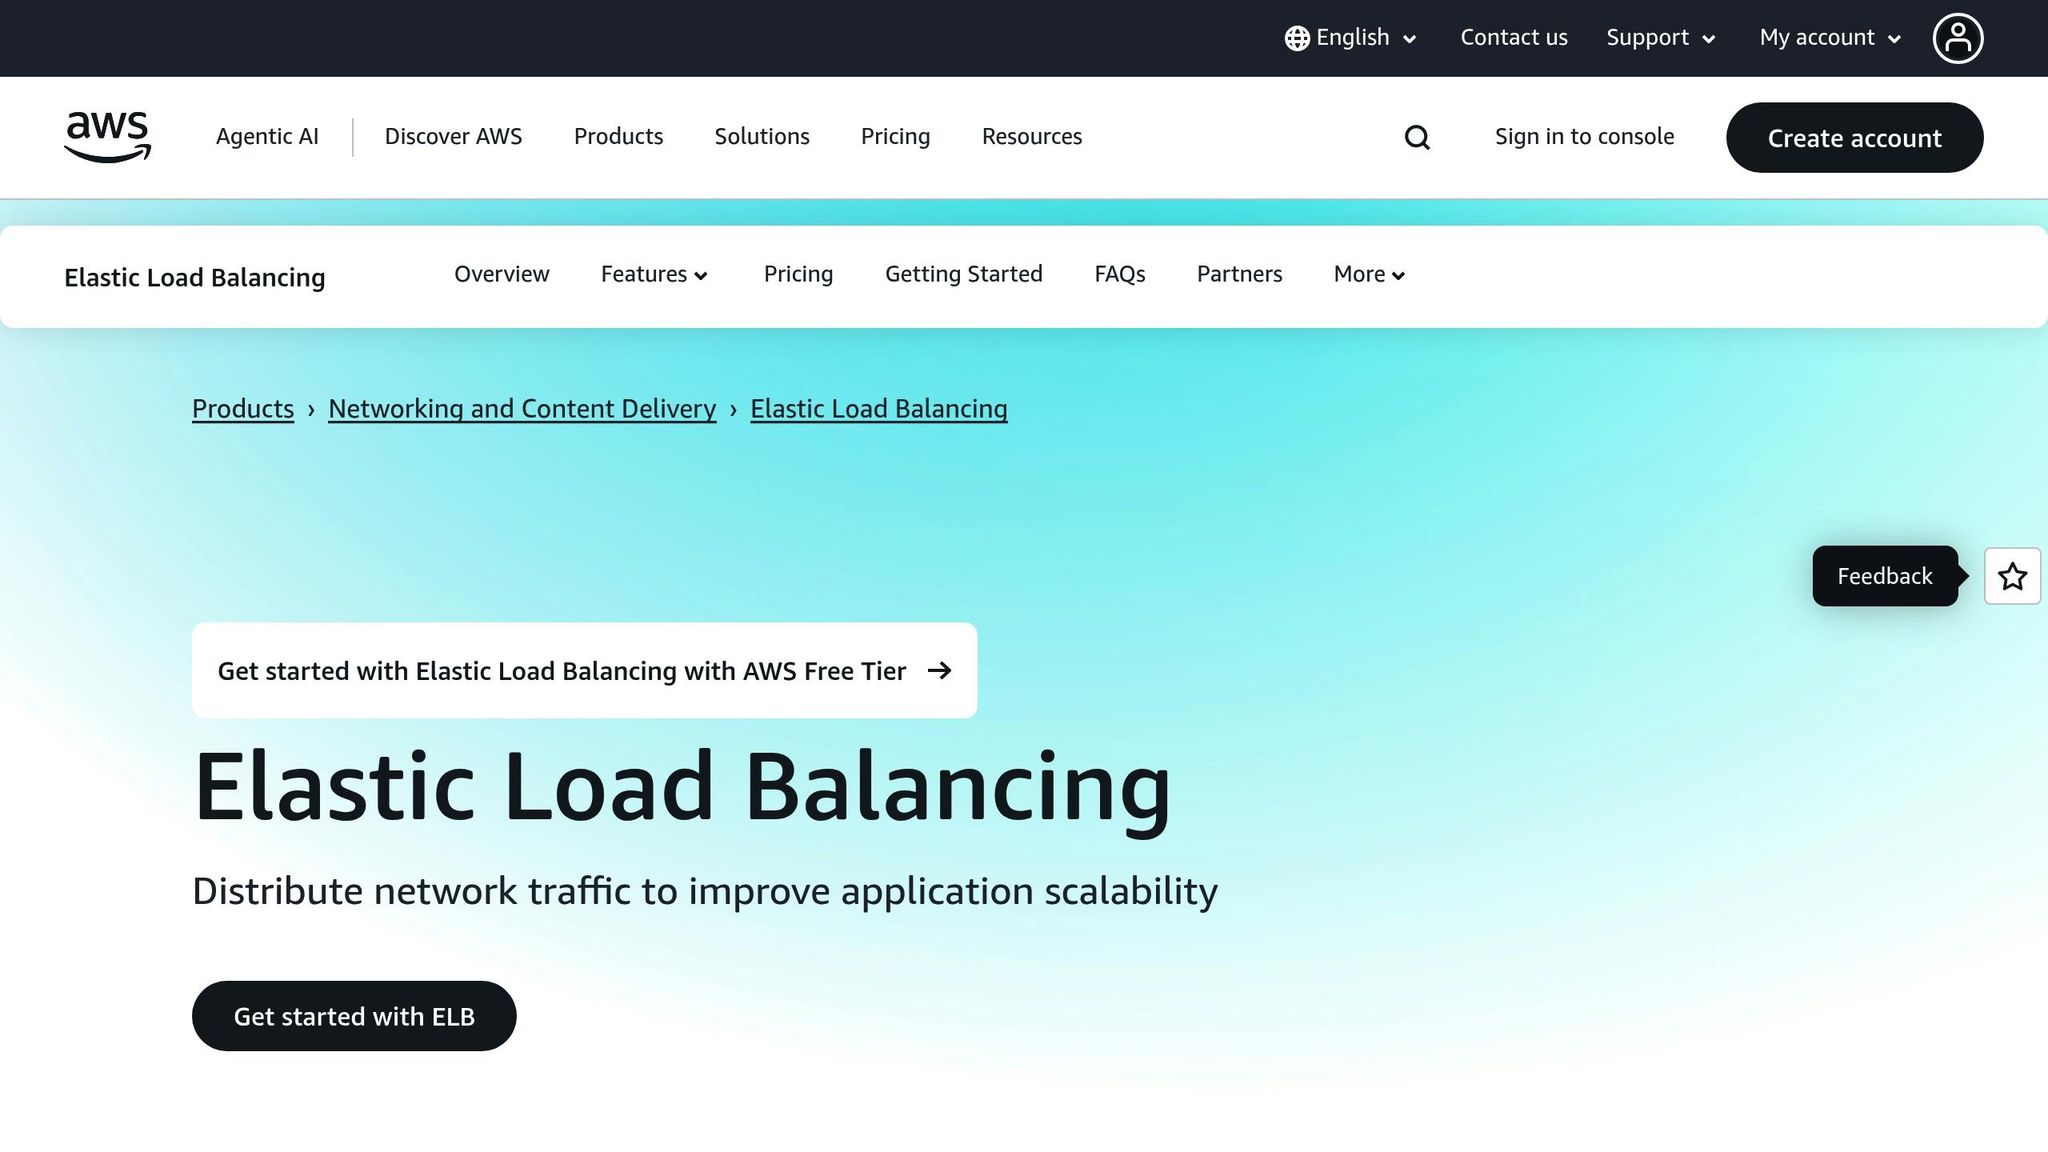2048x1152 pixels.
Task: Click Sign in to console
Action: click(x=1584, y=137)
